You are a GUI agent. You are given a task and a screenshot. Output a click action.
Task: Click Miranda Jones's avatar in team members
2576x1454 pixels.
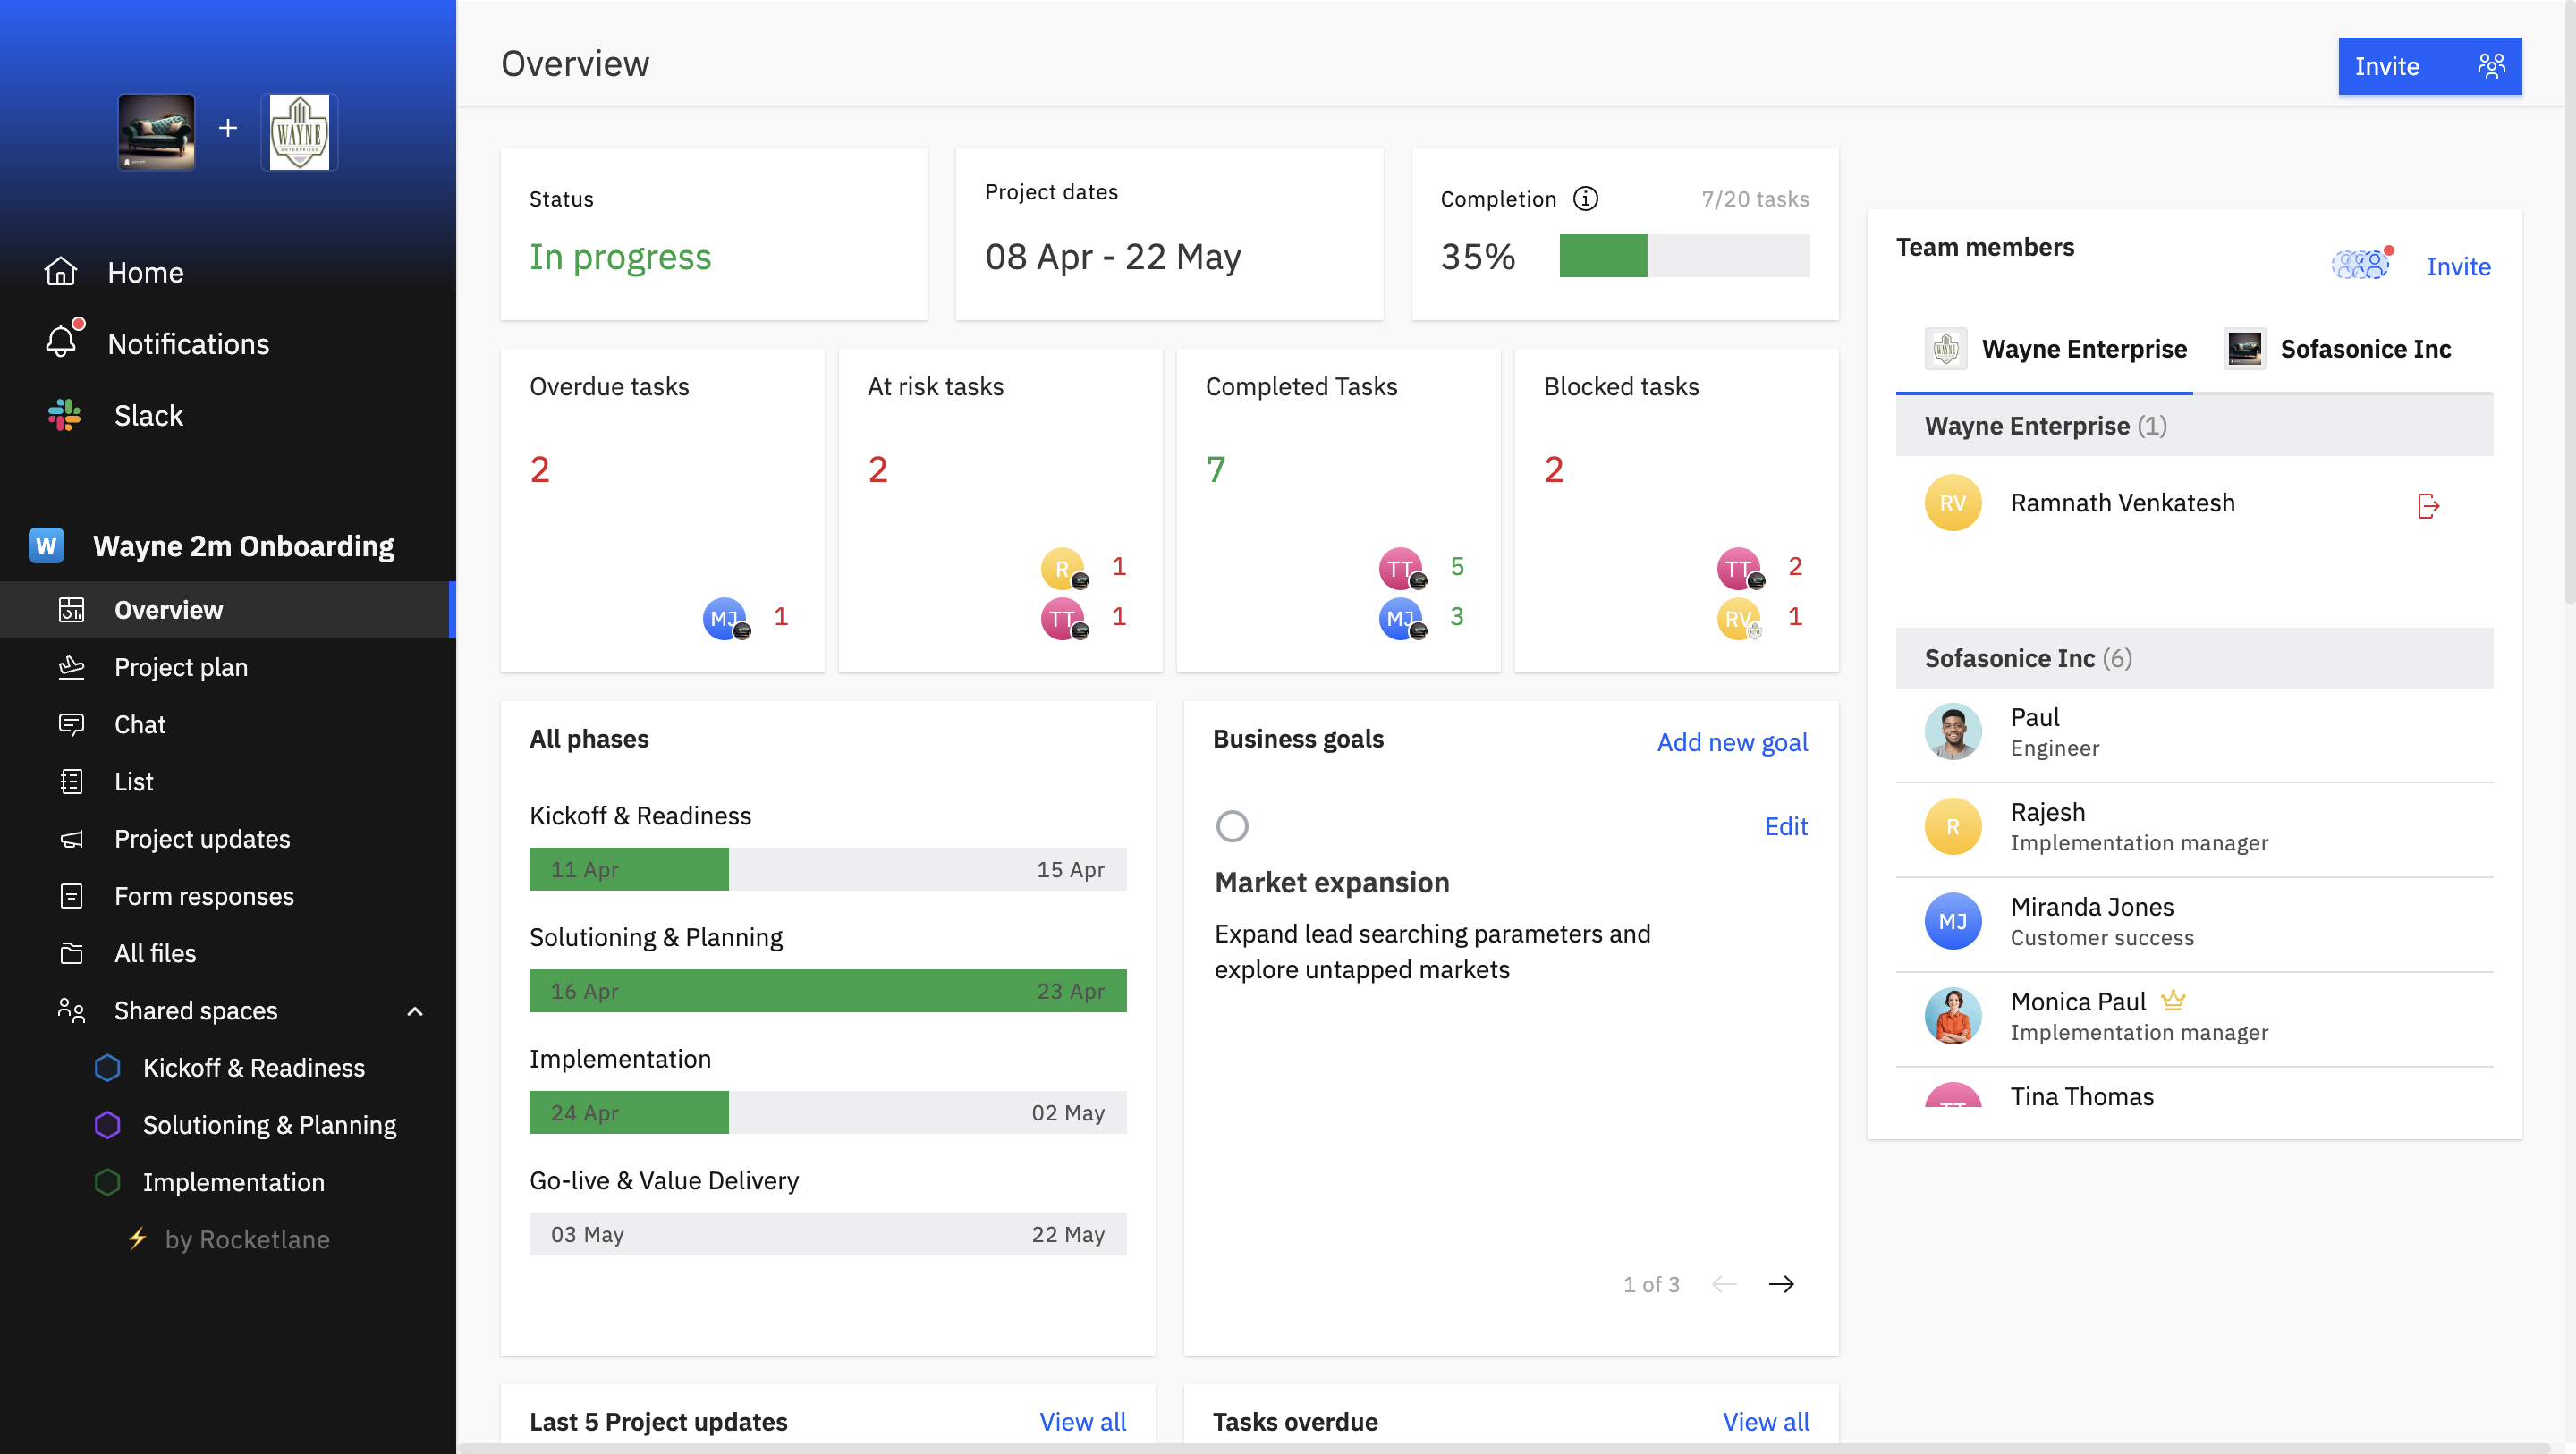coord(1952,921)
